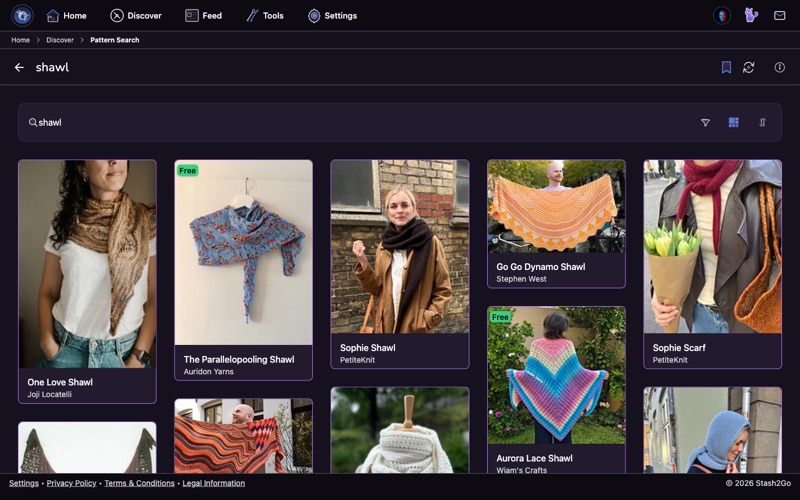Open the search filter funnel
The image size is (800, 500).
click(x=705, y=122)
